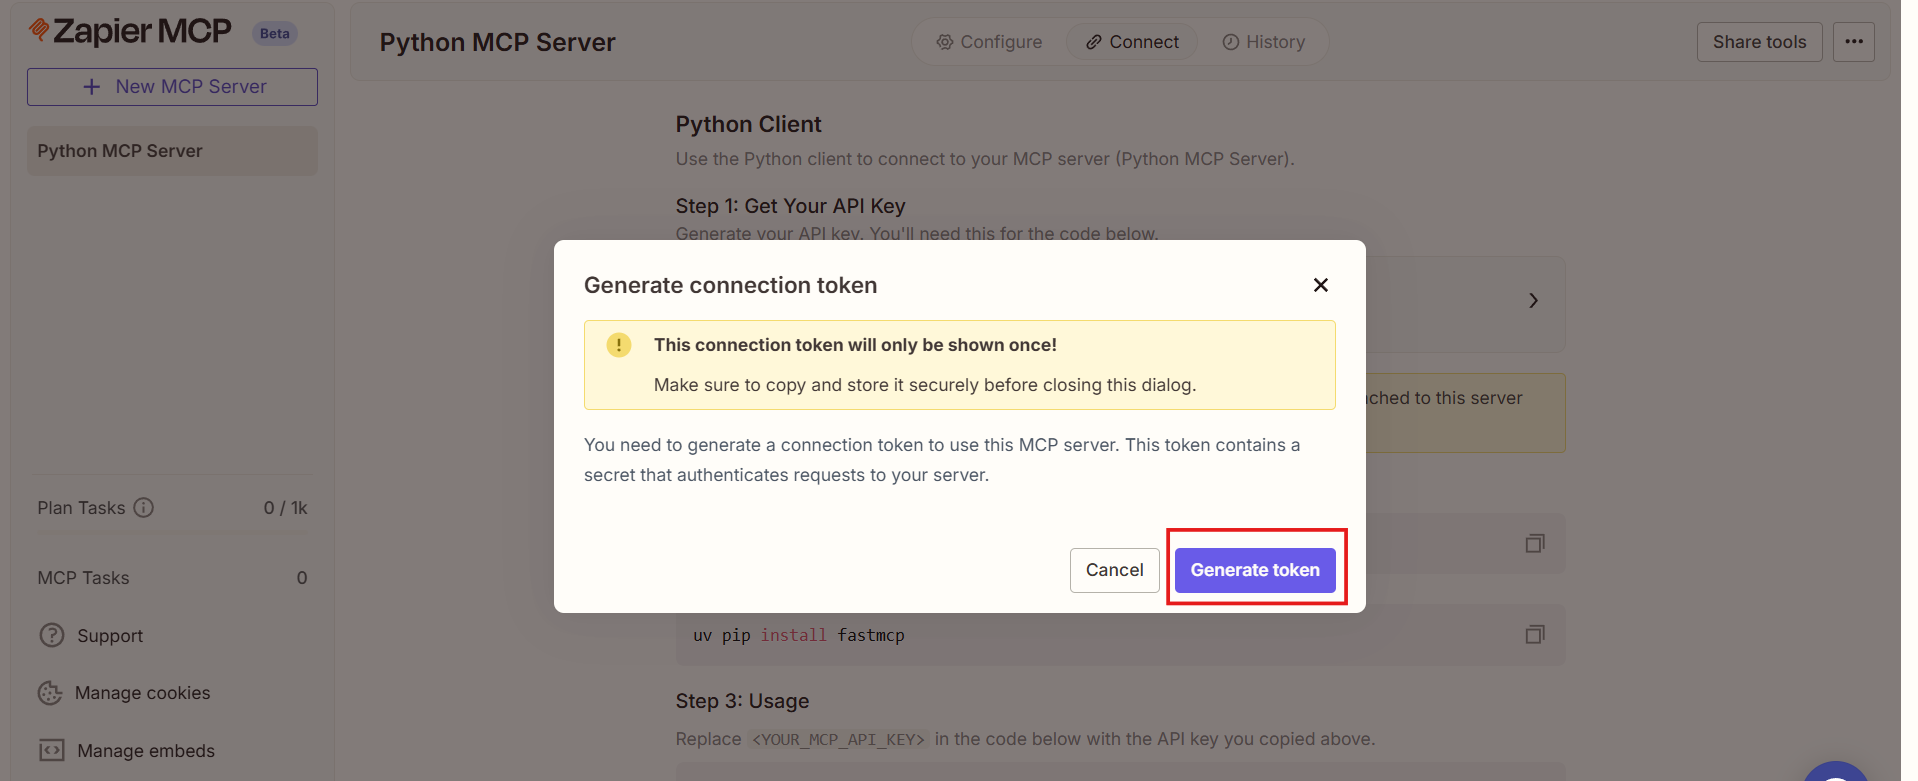Screen dimensions: 1918x781
Task: Switch to the History tab
Action: (x=1264, y=42)
